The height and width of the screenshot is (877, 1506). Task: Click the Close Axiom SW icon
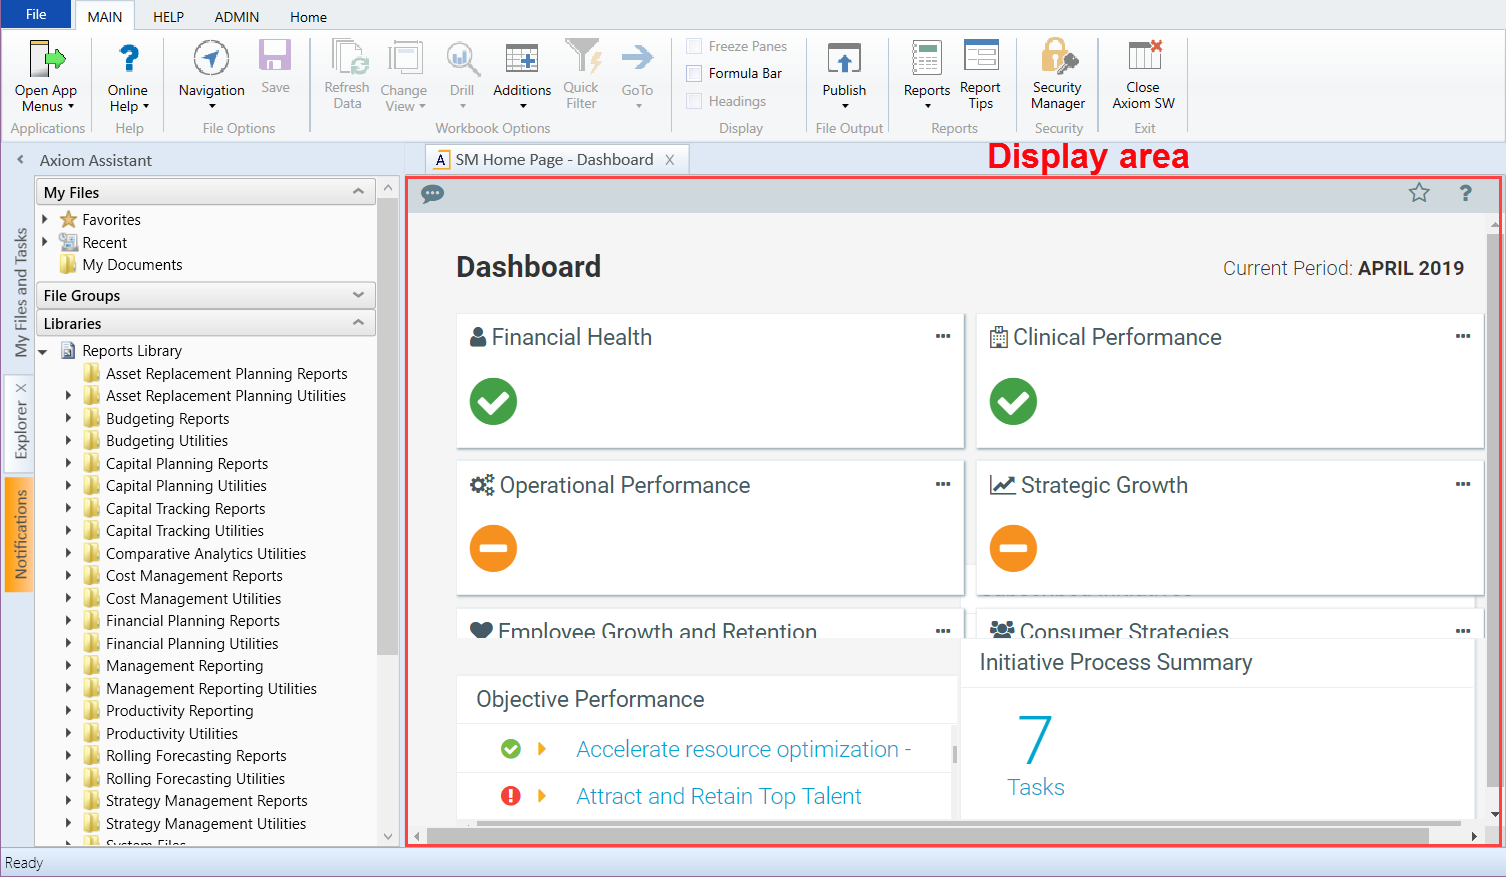pyautogui.click(x=1143, y=60)
